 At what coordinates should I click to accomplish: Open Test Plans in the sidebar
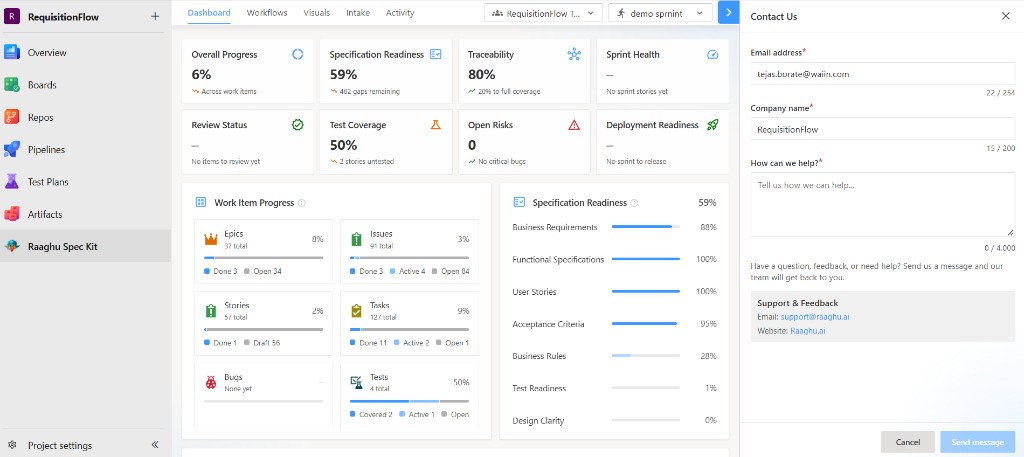point(86,182)
